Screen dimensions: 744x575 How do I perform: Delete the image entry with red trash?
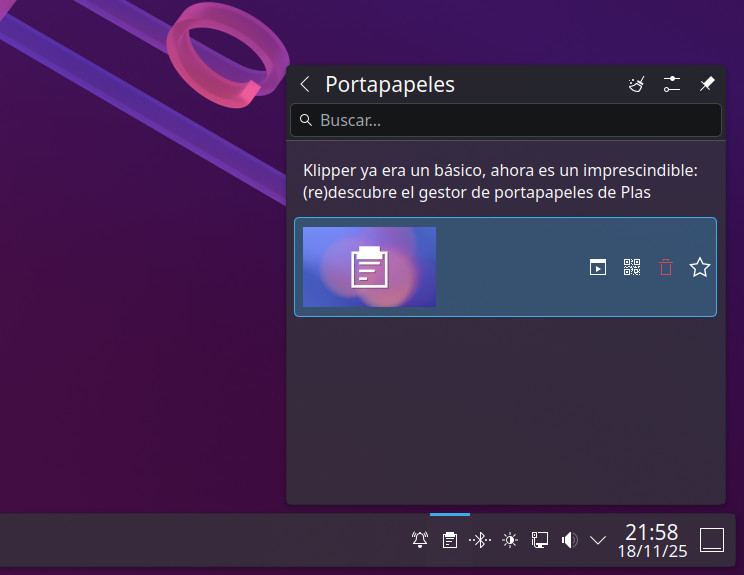click(666, 267)
